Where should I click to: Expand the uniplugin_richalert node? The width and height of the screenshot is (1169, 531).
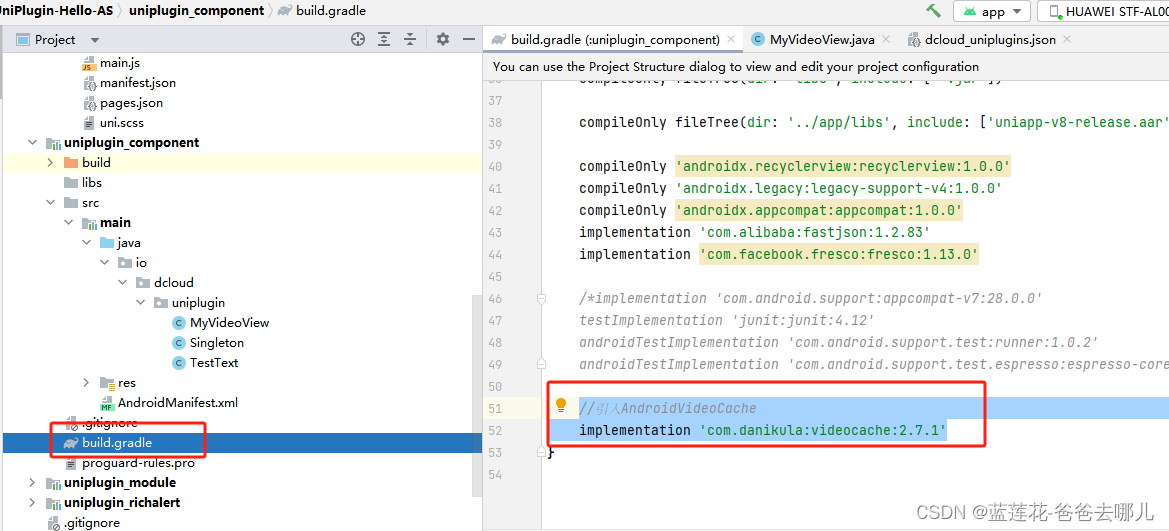point(32,503)
